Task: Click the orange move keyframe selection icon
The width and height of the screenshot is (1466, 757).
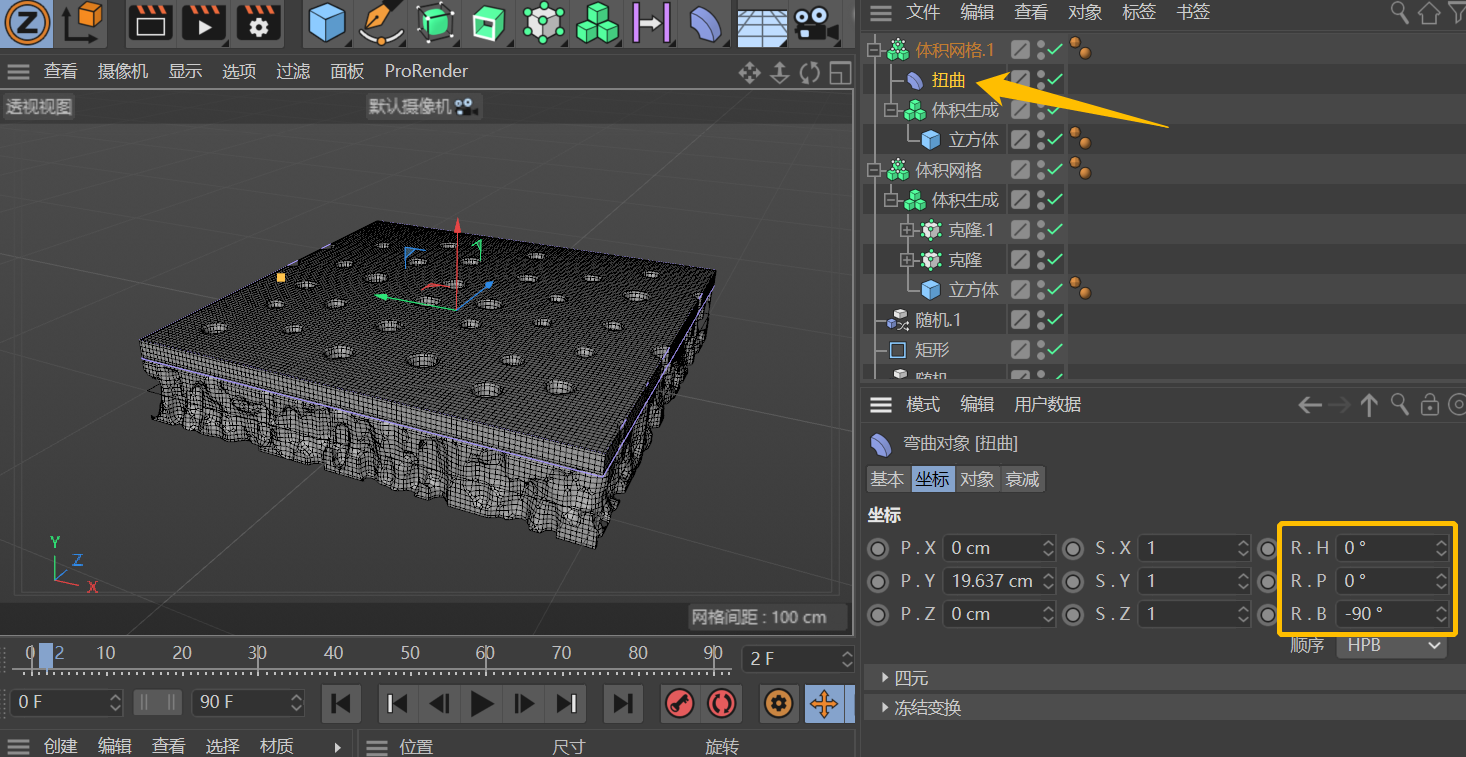Action: pos(823,704)
